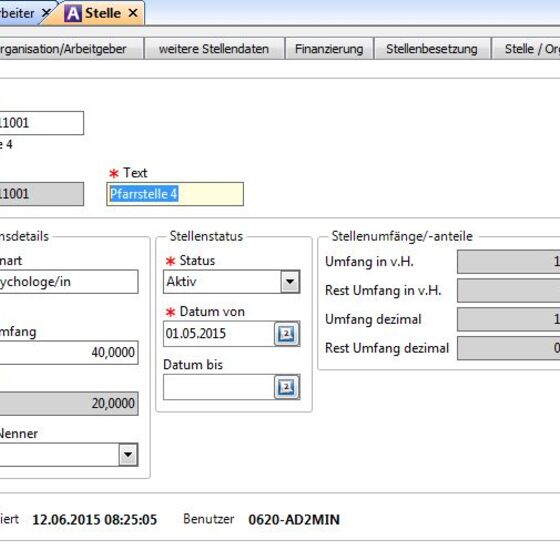Click the purple A icon on Stelle tab

tap(73, 14)
